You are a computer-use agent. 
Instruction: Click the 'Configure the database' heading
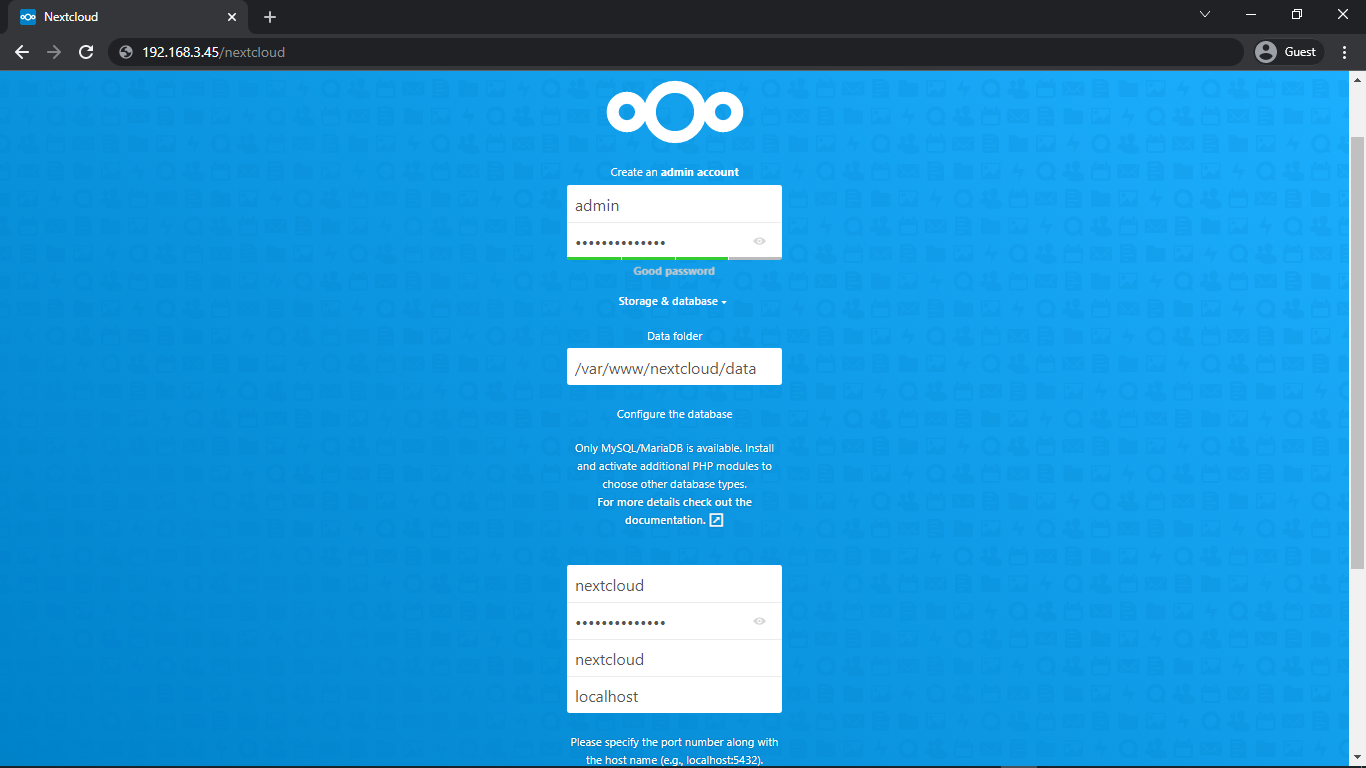coord(674,414)
